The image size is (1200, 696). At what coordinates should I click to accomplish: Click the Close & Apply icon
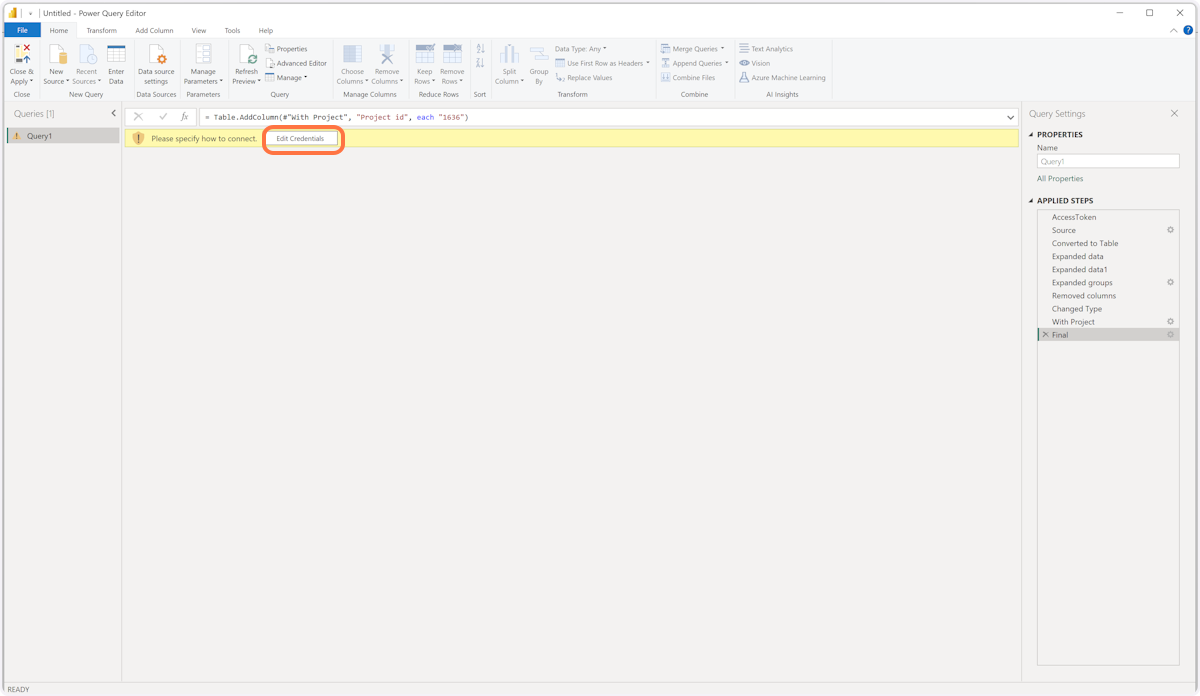22,55
